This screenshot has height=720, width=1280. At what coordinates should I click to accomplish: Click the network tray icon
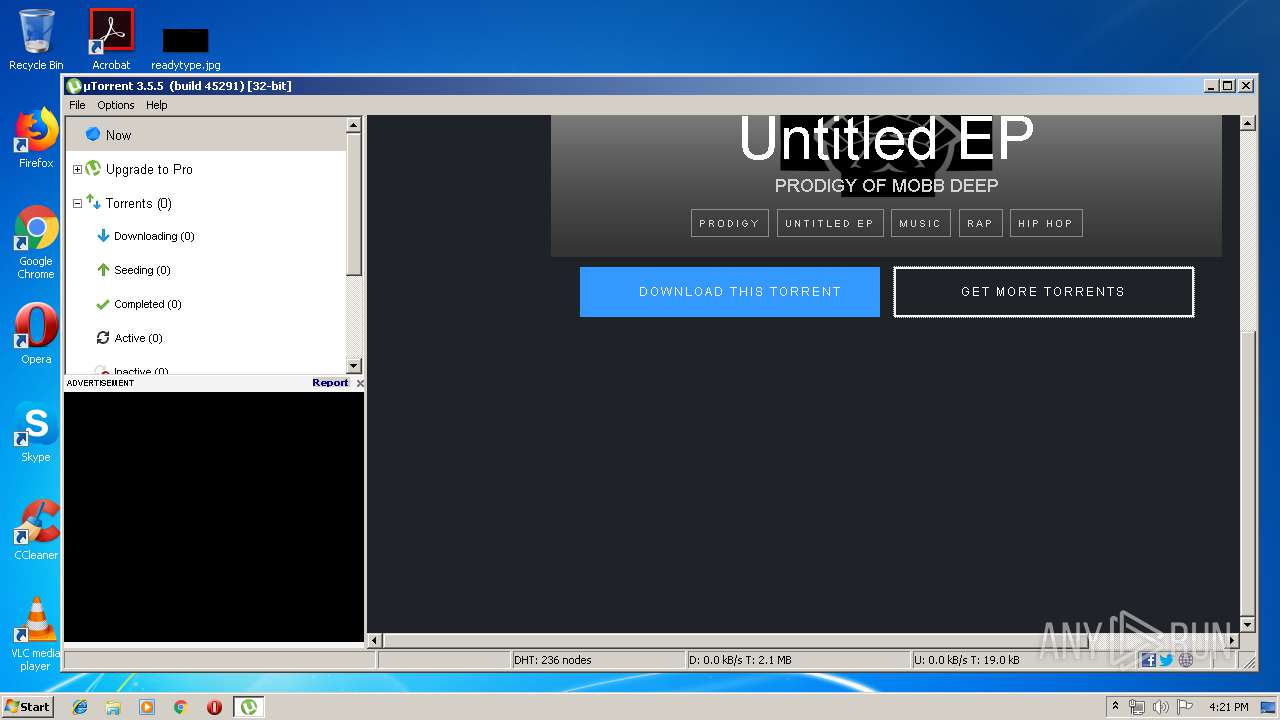pos(1137,707)
